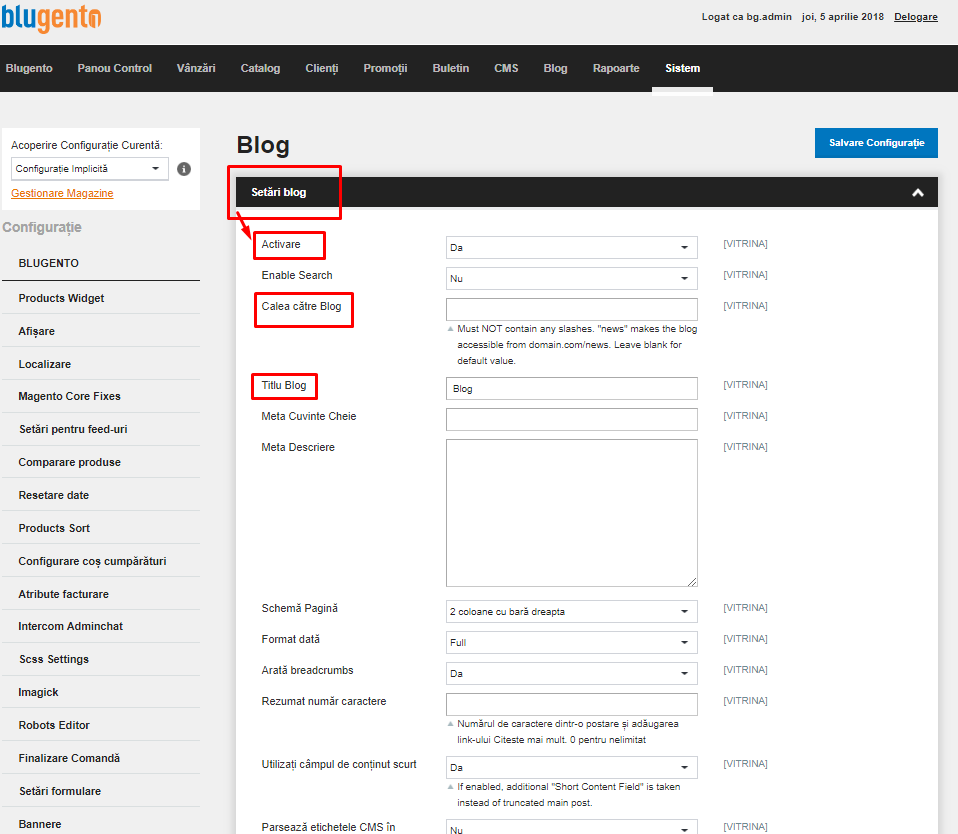Viewport: 958px width, 834px height.
Task: Open the Activare dropdown
Action: [571, 247]
